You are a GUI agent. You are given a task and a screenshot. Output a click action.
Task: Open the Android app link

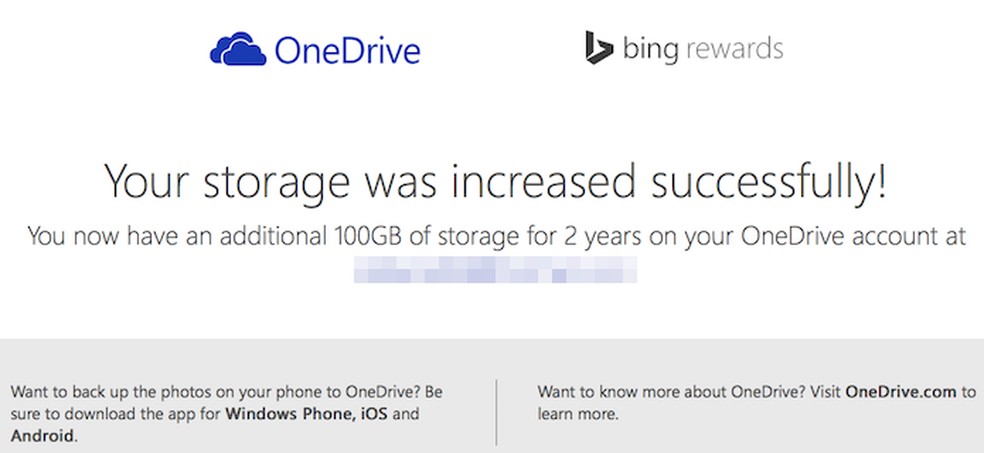[42, 435]
